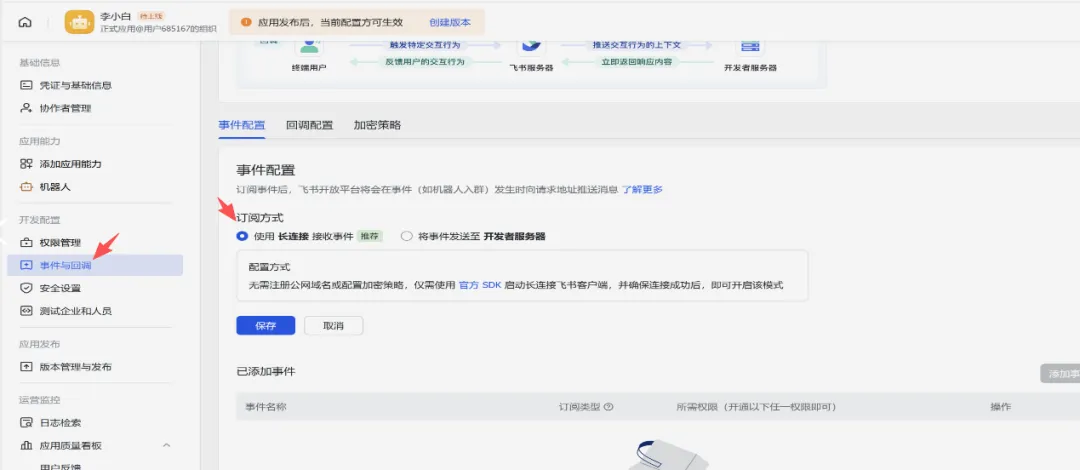Select 事件与回调 in sidebar
1080x470 pixels.
pyautogui.click(x=95, y=265)
